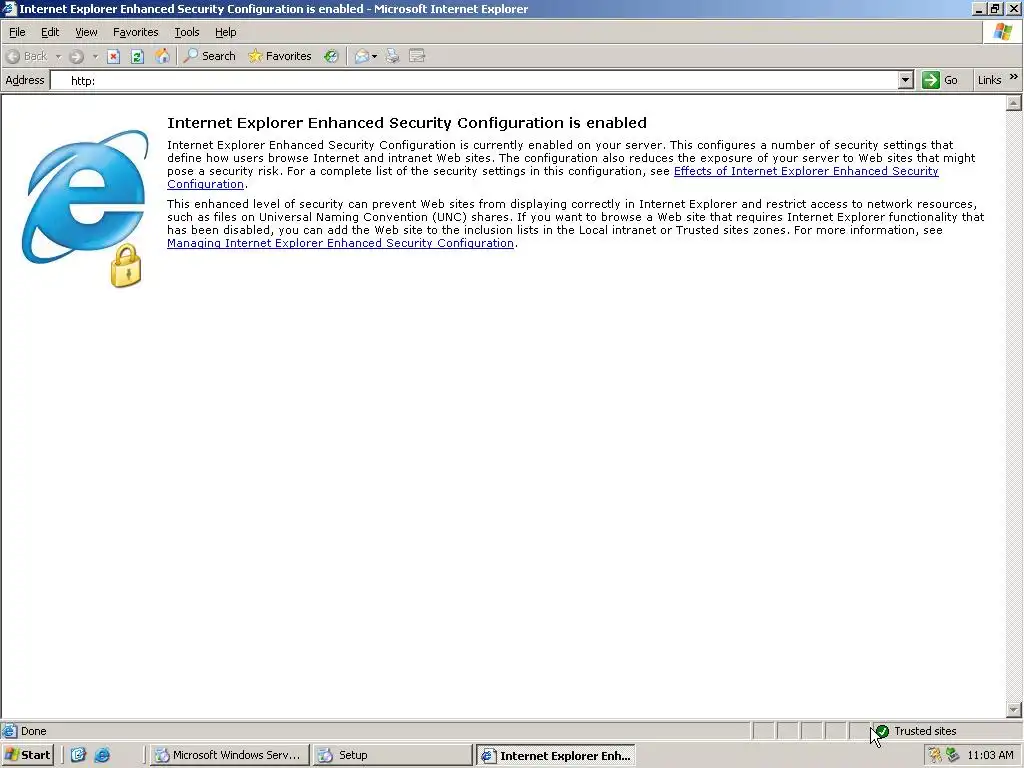Screen dimensions: 1024x768
Task: Restore the Internet Explorer window
Action: pos(996,8)
